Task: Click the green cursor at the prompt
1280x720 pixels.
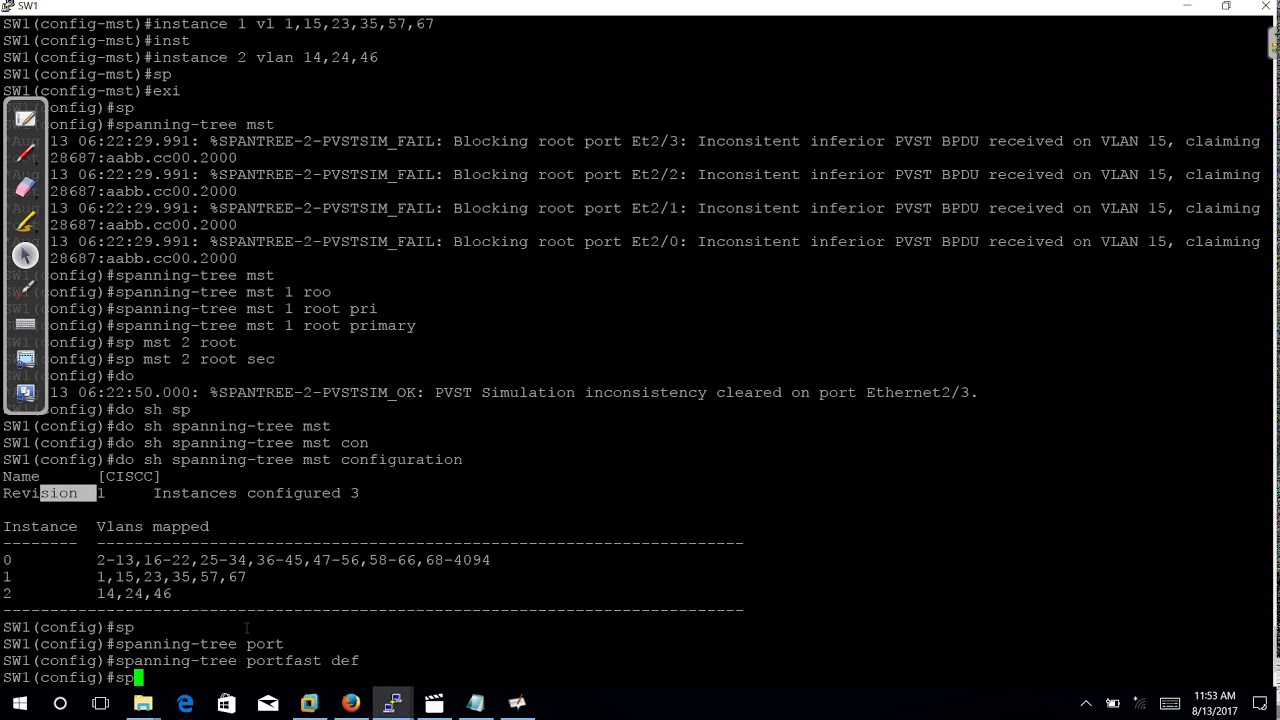Action: point(139,678)
